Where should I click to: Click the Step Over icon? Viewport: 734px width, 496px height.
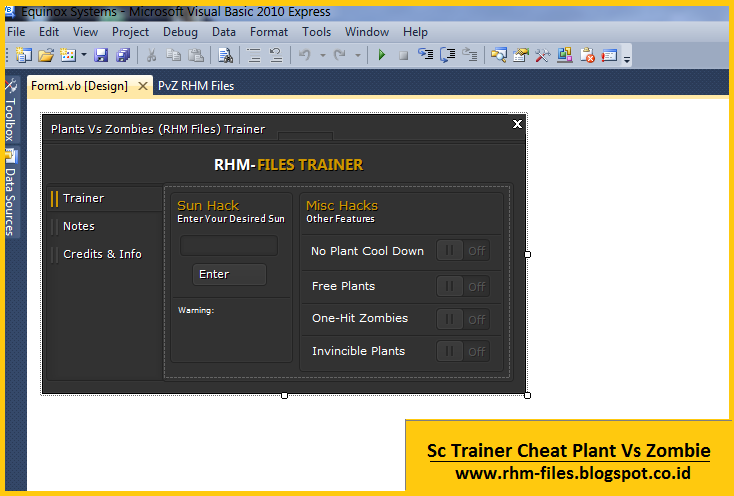448,55
